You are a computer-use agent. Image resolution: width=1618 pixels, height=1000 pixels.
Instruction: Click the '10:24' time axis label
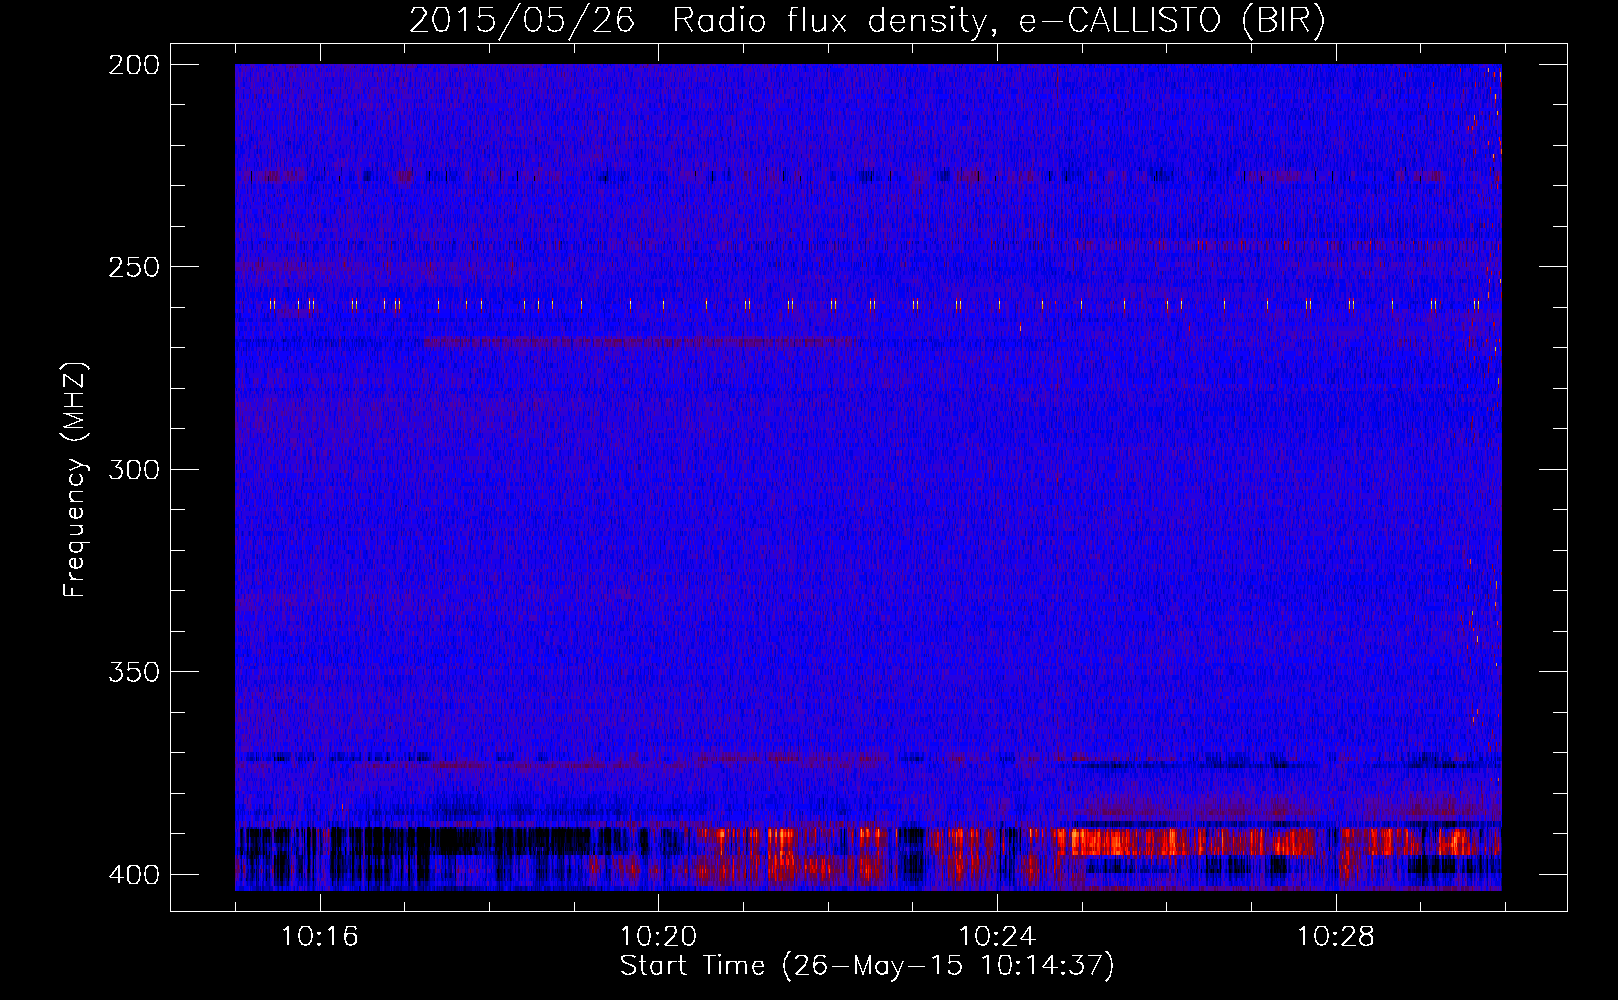click(x=997, y=936)
